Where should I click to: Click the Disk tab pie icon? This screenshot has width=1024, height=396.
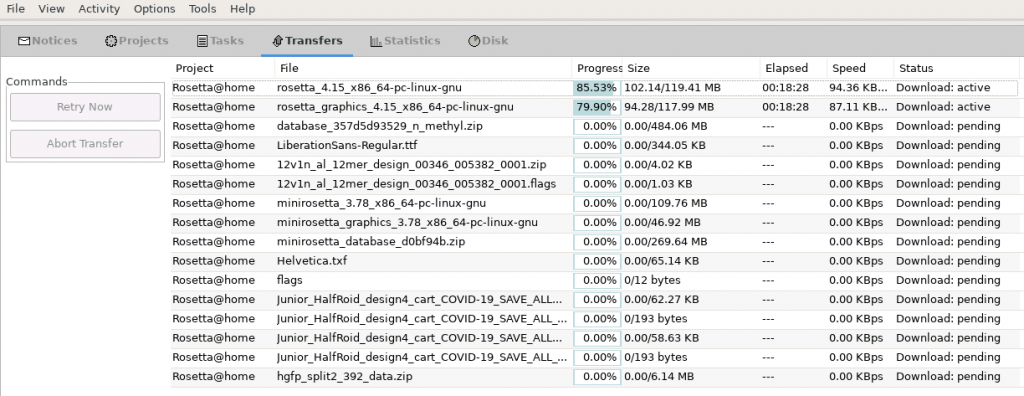474,41
